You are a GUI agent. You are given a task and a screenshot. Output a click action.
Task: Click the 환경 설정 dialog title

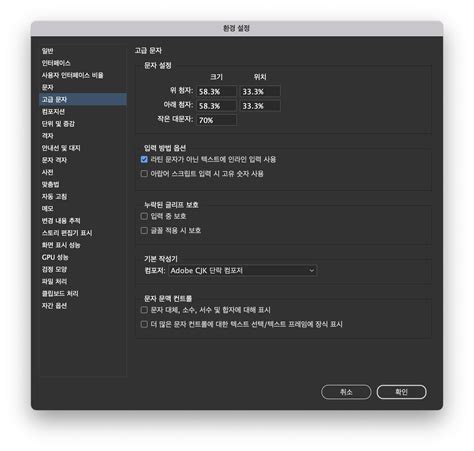click(236, 28)
